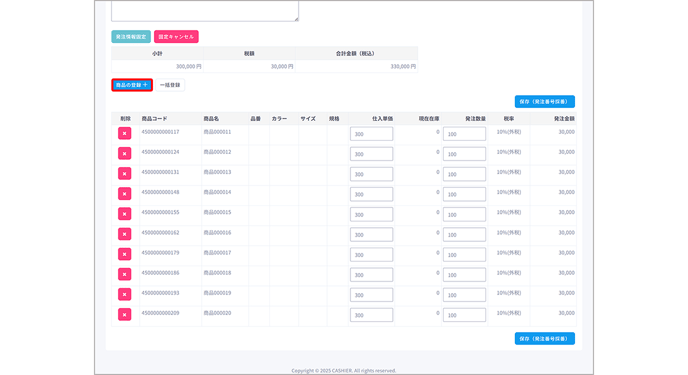Edit 仕入単価 field for 商品000015

tap(371, 214)
